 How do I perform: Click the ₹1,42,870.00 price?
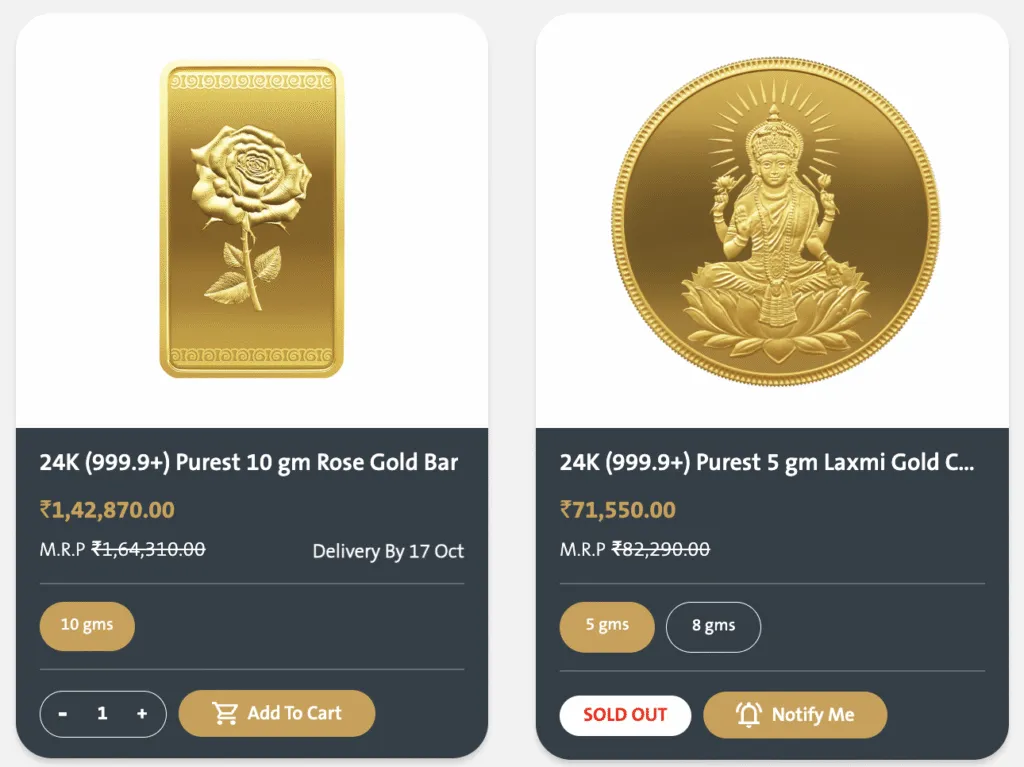[x=107, y=510]
